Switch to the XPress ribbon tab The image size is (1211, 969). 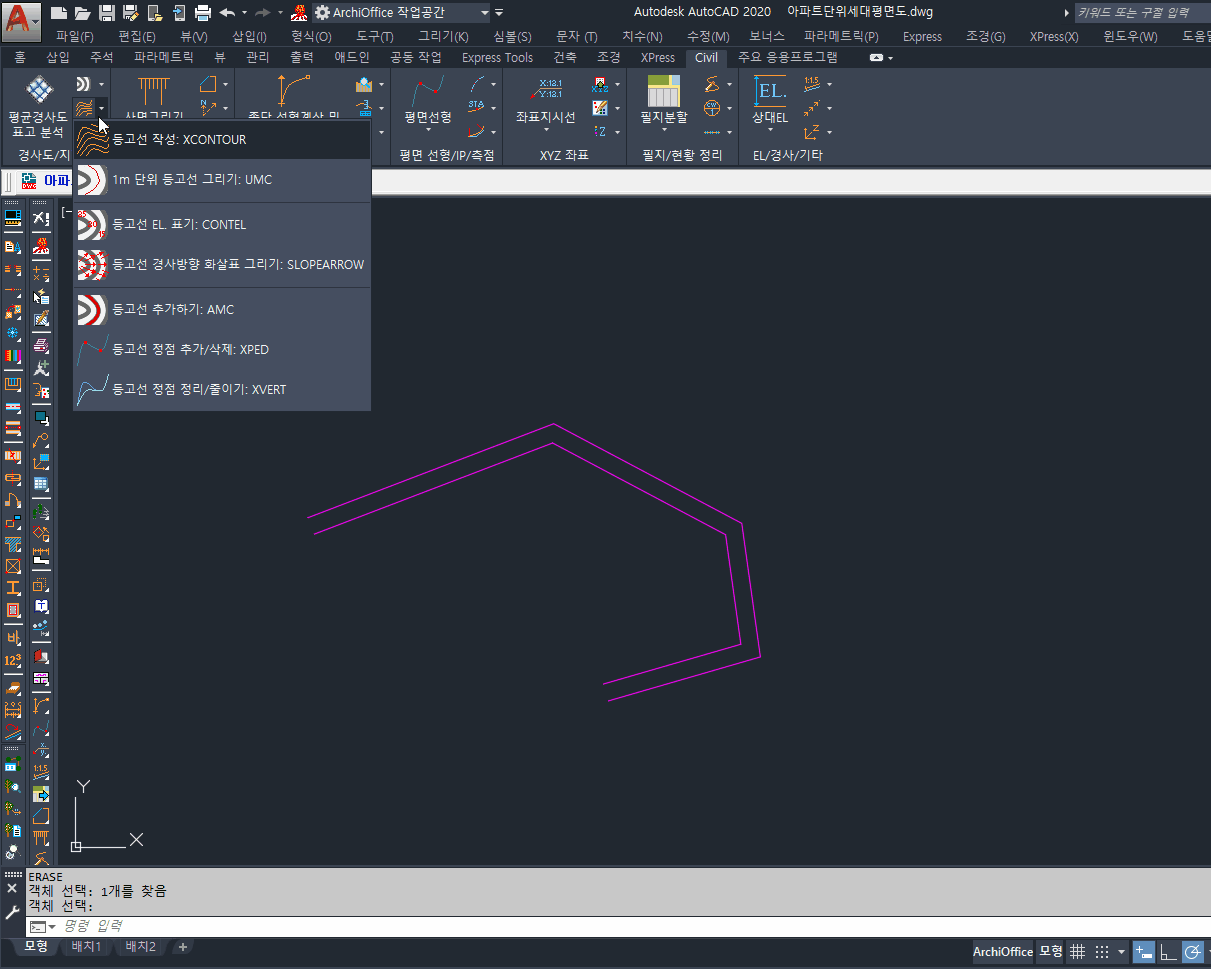(x=658, y=58)
